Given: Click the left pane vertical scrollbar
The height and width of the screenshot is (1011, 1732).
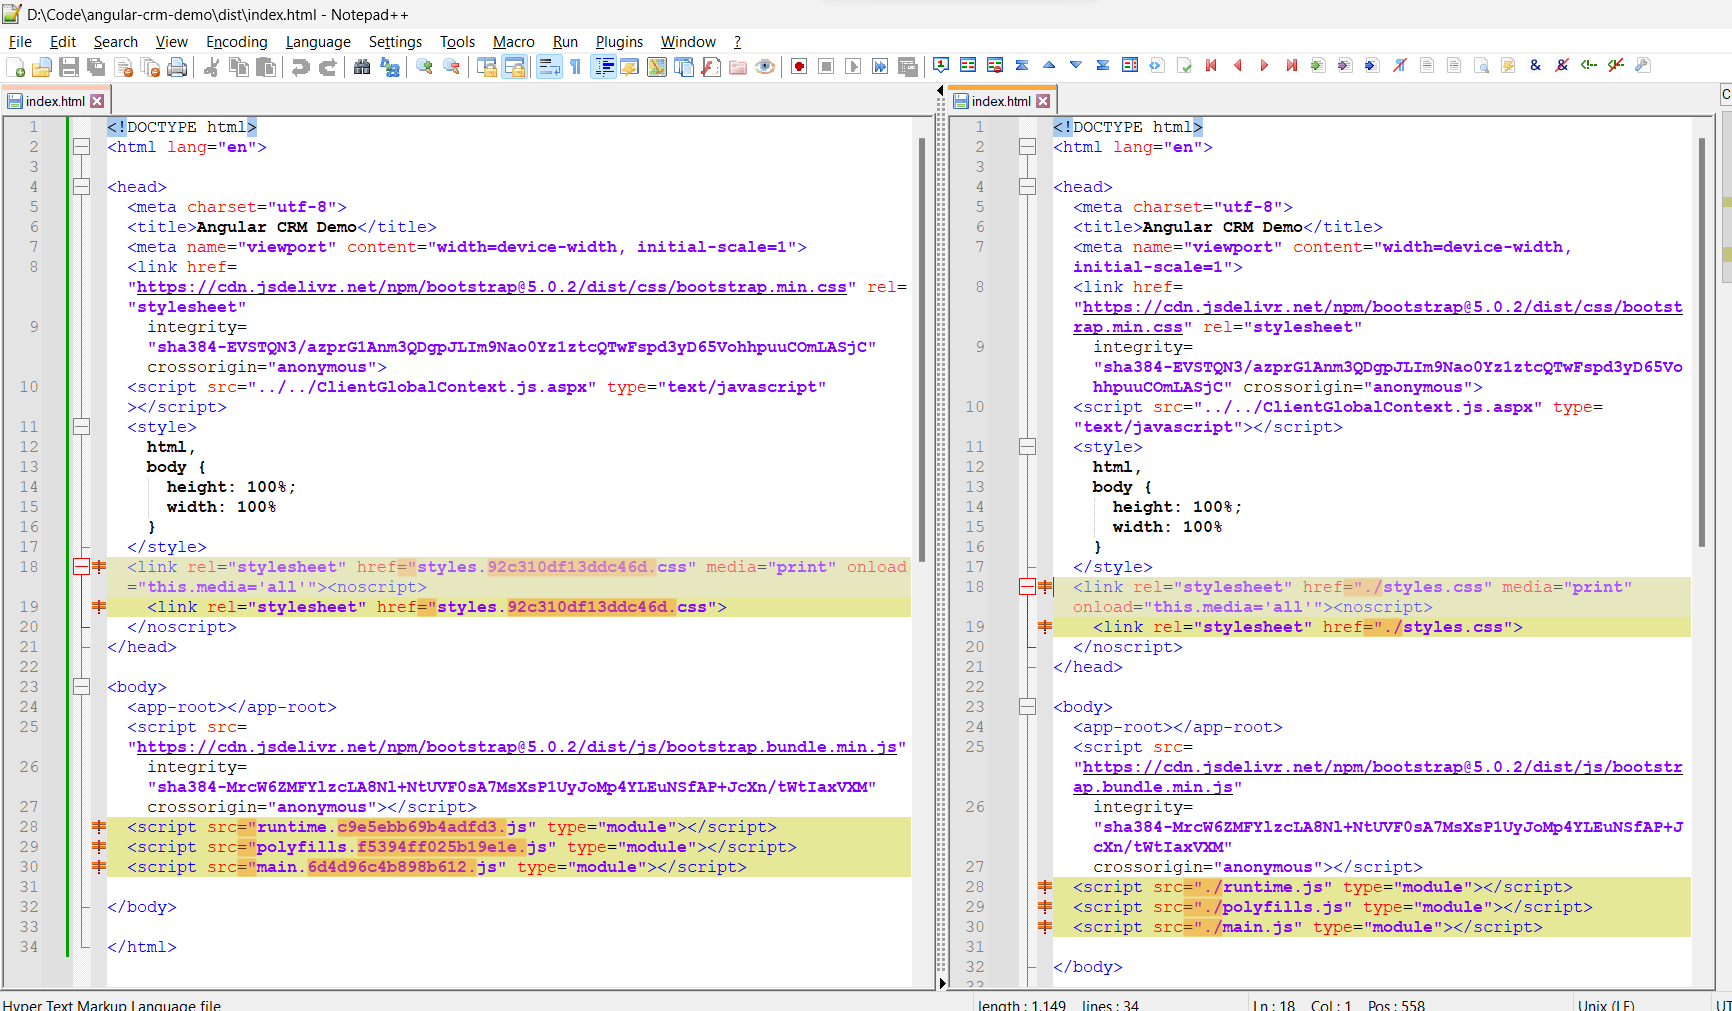Looking at the screenshot, I should tap(922, 350).
